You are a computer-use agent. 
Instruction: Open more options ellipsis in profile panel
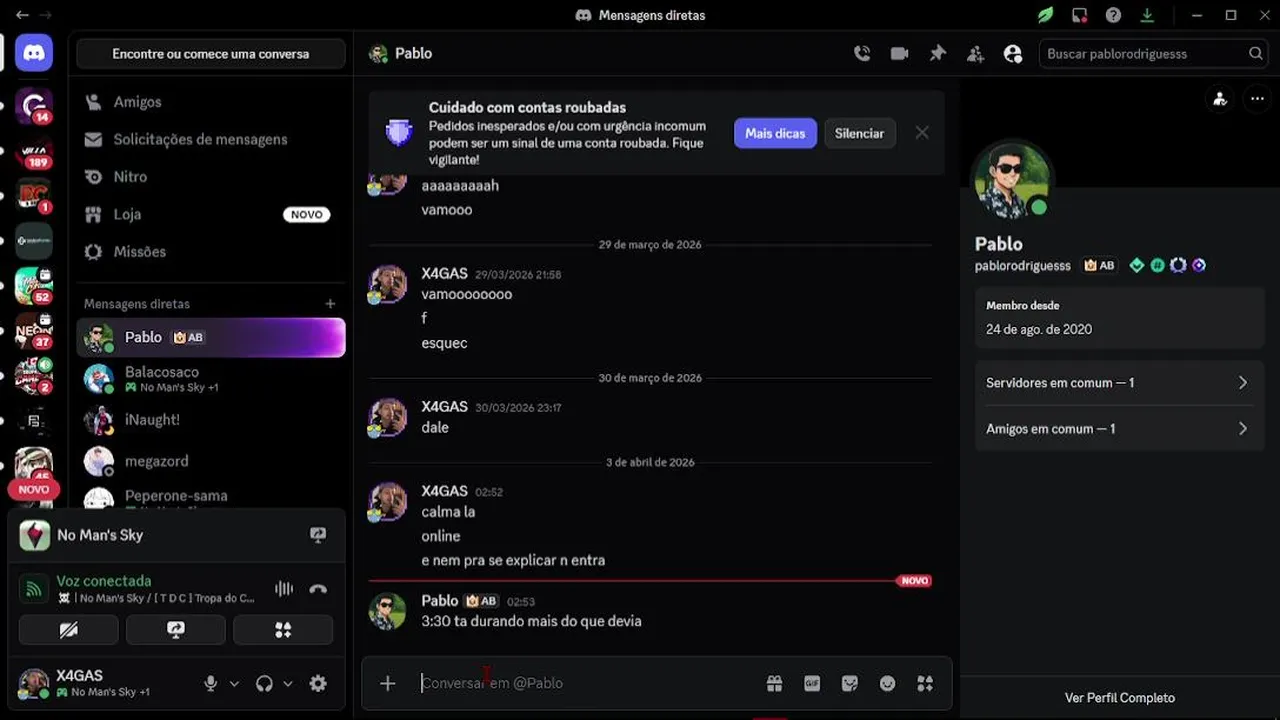[1257, 99]
